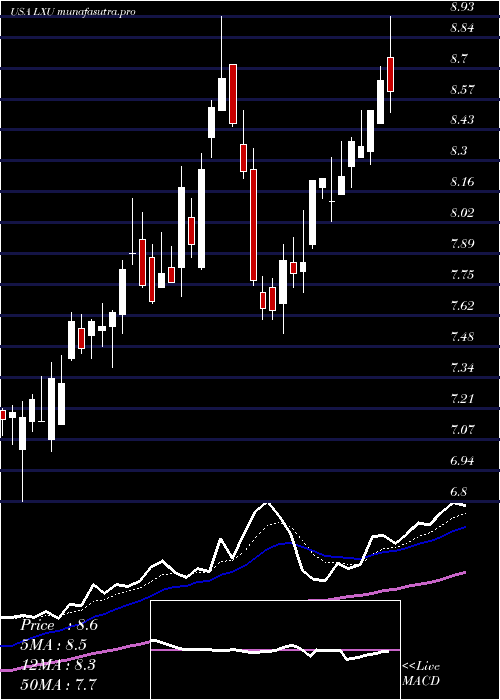500x700 pixels.
Task: Click the 'USA LXU munafasutra.pro' chart title
Action: (x=74, y=12)
